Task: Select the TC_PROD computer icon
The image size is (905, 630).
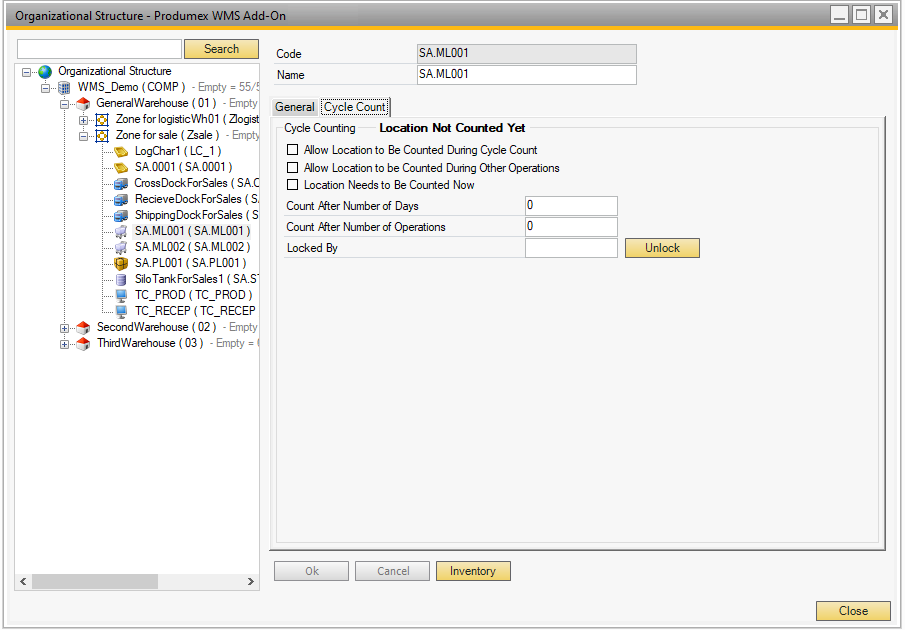Action: 121,296
